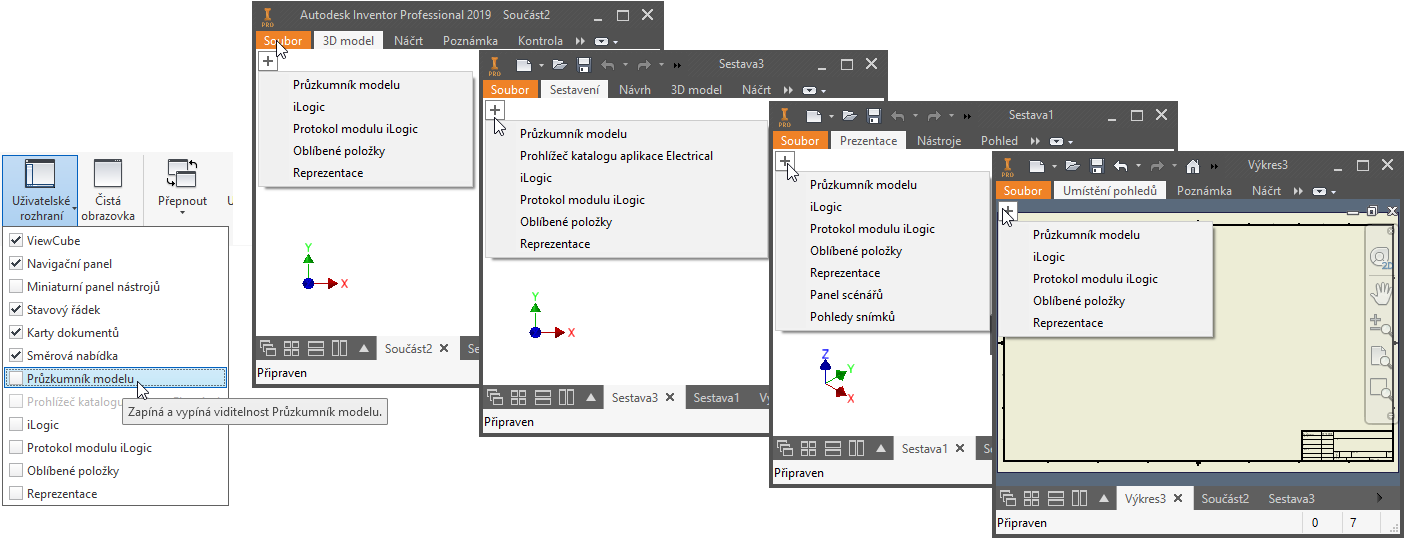Open Návrh tab in Sestava3 window

coord(635,89)
